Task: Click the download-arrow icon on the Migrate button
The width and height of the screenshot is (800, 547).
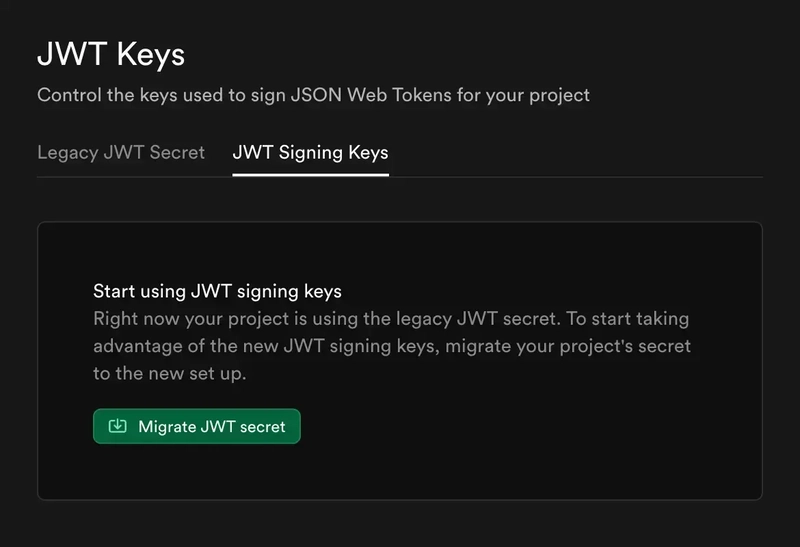Action: point(118,426)
